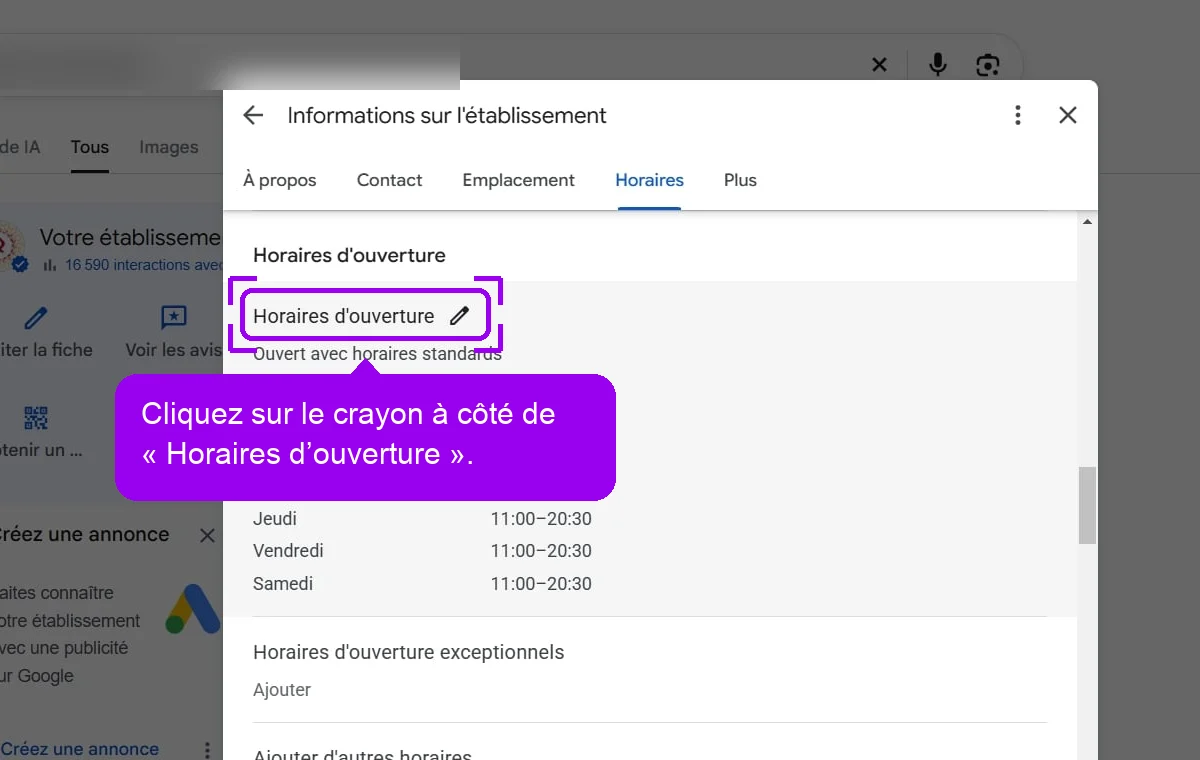This screenshot has height=760, width=1200.
Task: Select the Horaires tab
Action: 649,180
